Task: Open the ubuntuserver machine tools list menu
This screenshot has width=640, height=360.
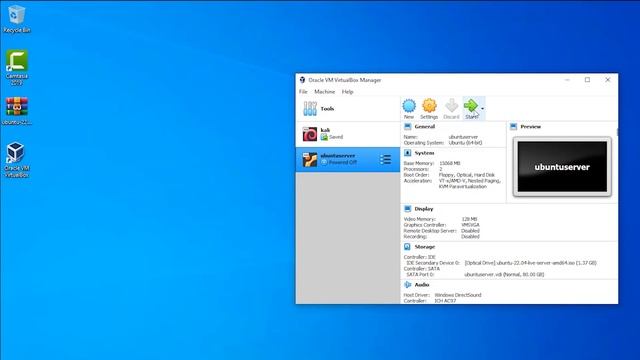Action: pyautogui.click(x=385, y=160)
